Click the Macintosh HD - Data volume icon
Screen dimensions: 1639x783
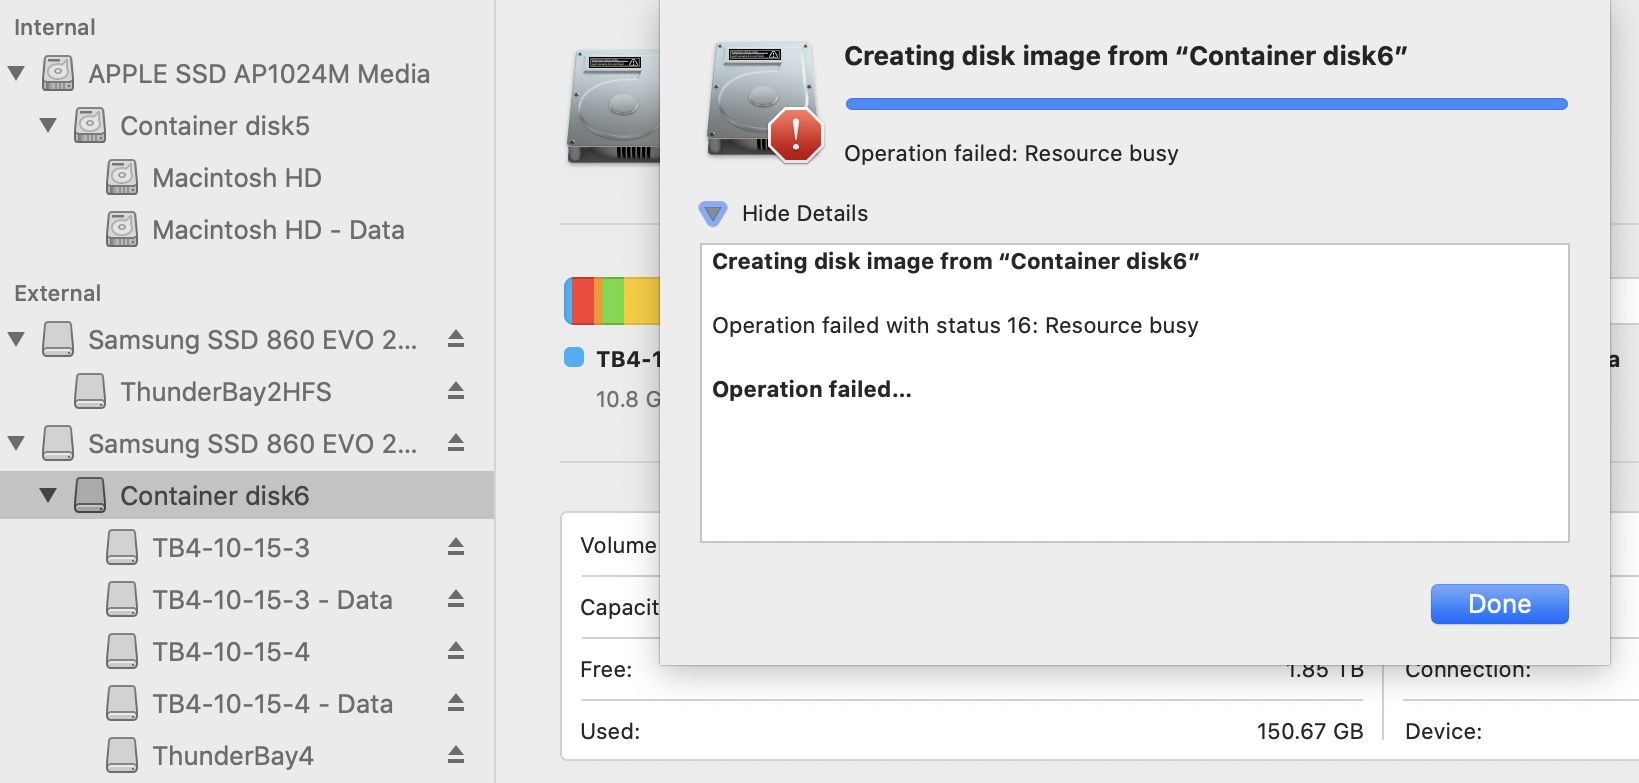(122, 229)
